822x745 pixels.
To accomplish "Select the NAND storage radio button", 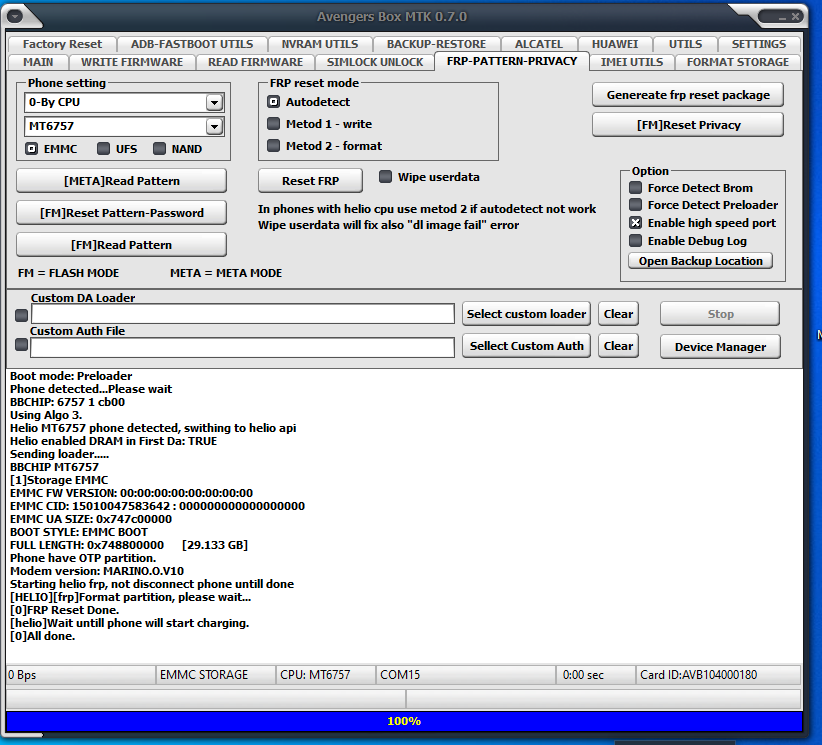I will click(x=159, y=149).
